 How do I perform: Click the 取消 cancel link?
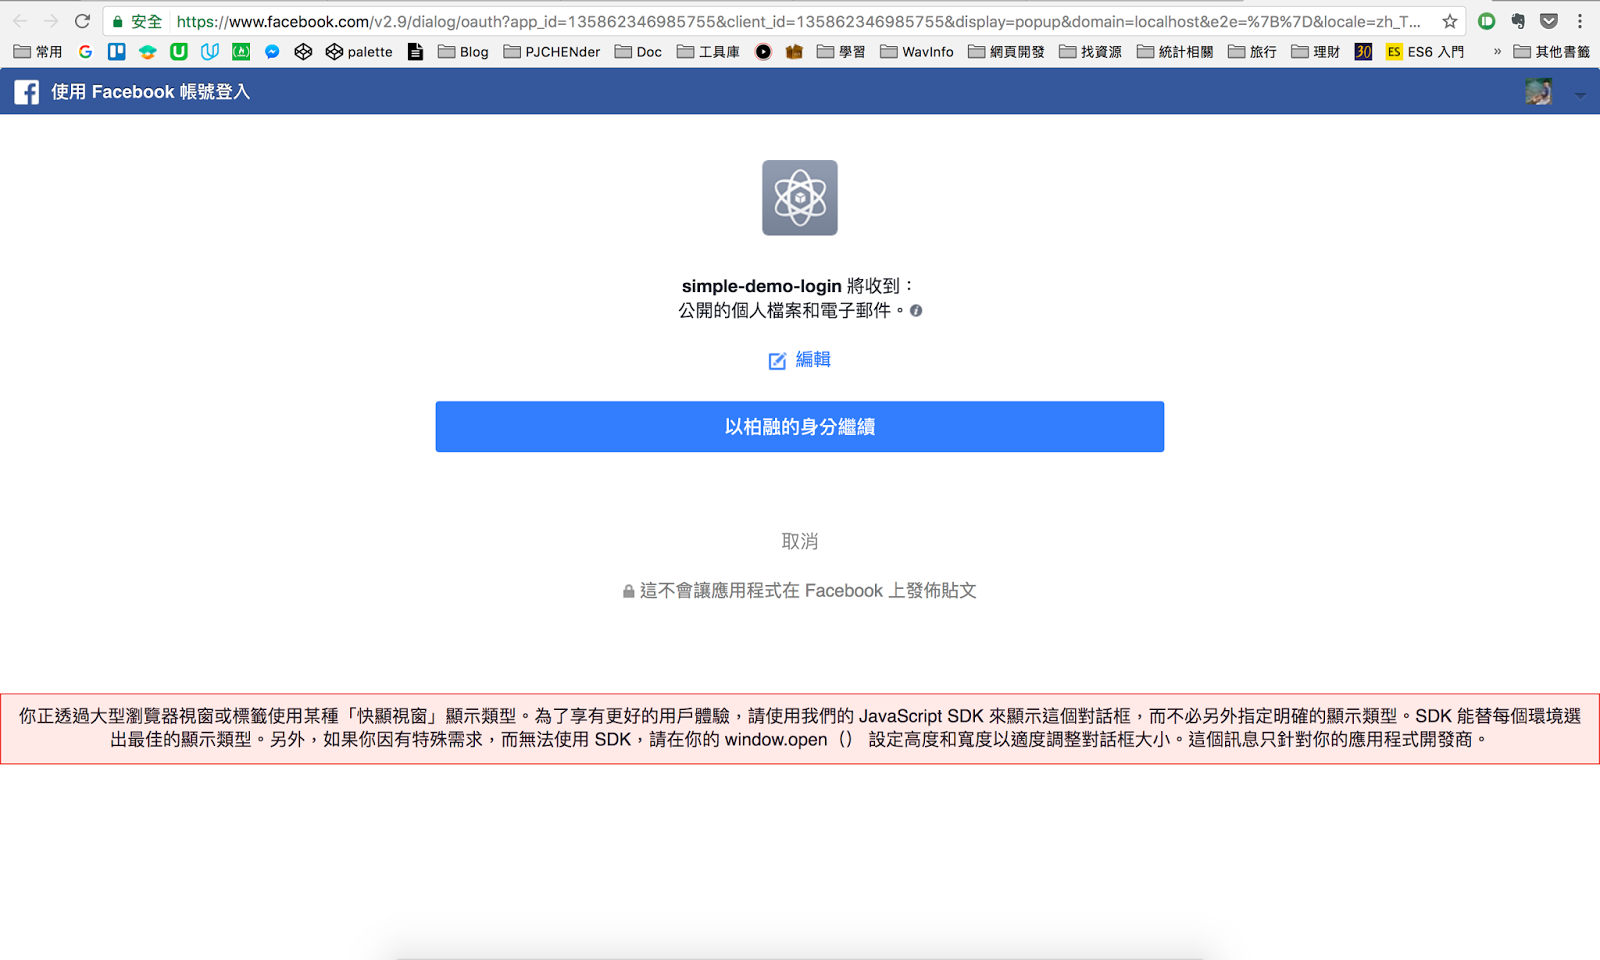pyautogui.click(x=800, y=541)
